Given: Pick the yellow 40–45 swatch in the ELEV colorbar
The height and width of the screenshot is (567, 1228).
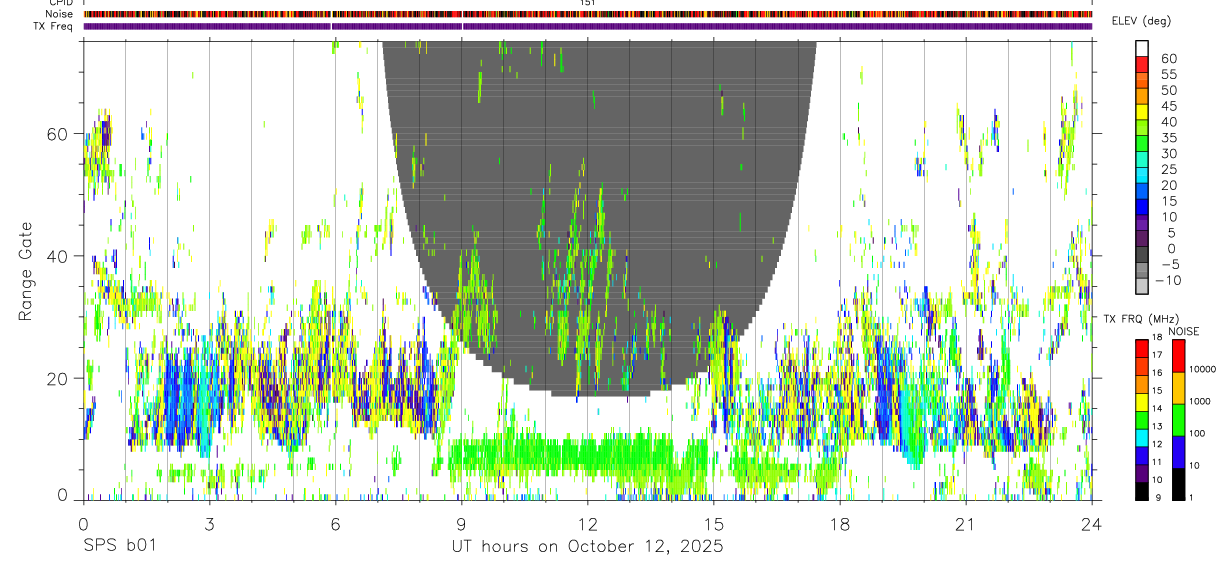Looking at the screenshot, I should 1142,112.
